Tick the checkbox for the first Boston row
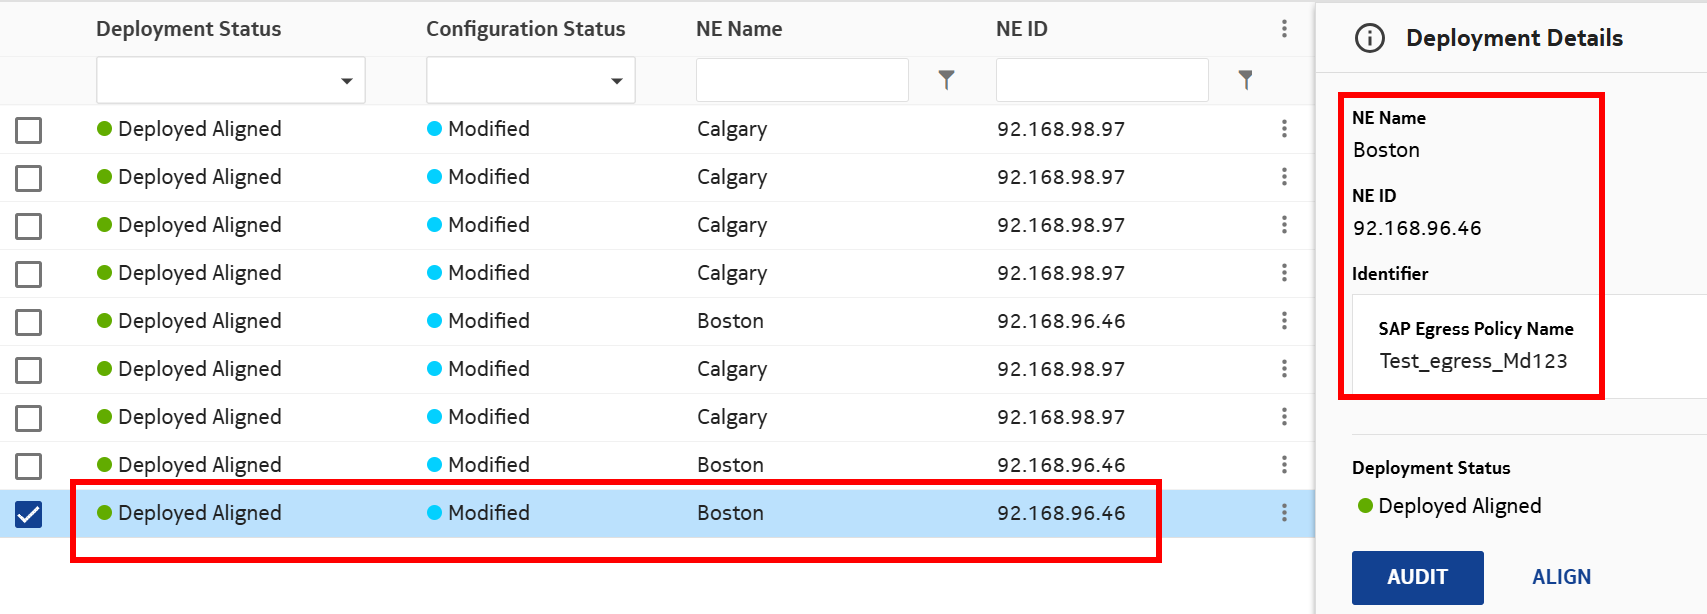This screenshot has width=1707, height=614. pyautogui.click(x=29, y=322)
